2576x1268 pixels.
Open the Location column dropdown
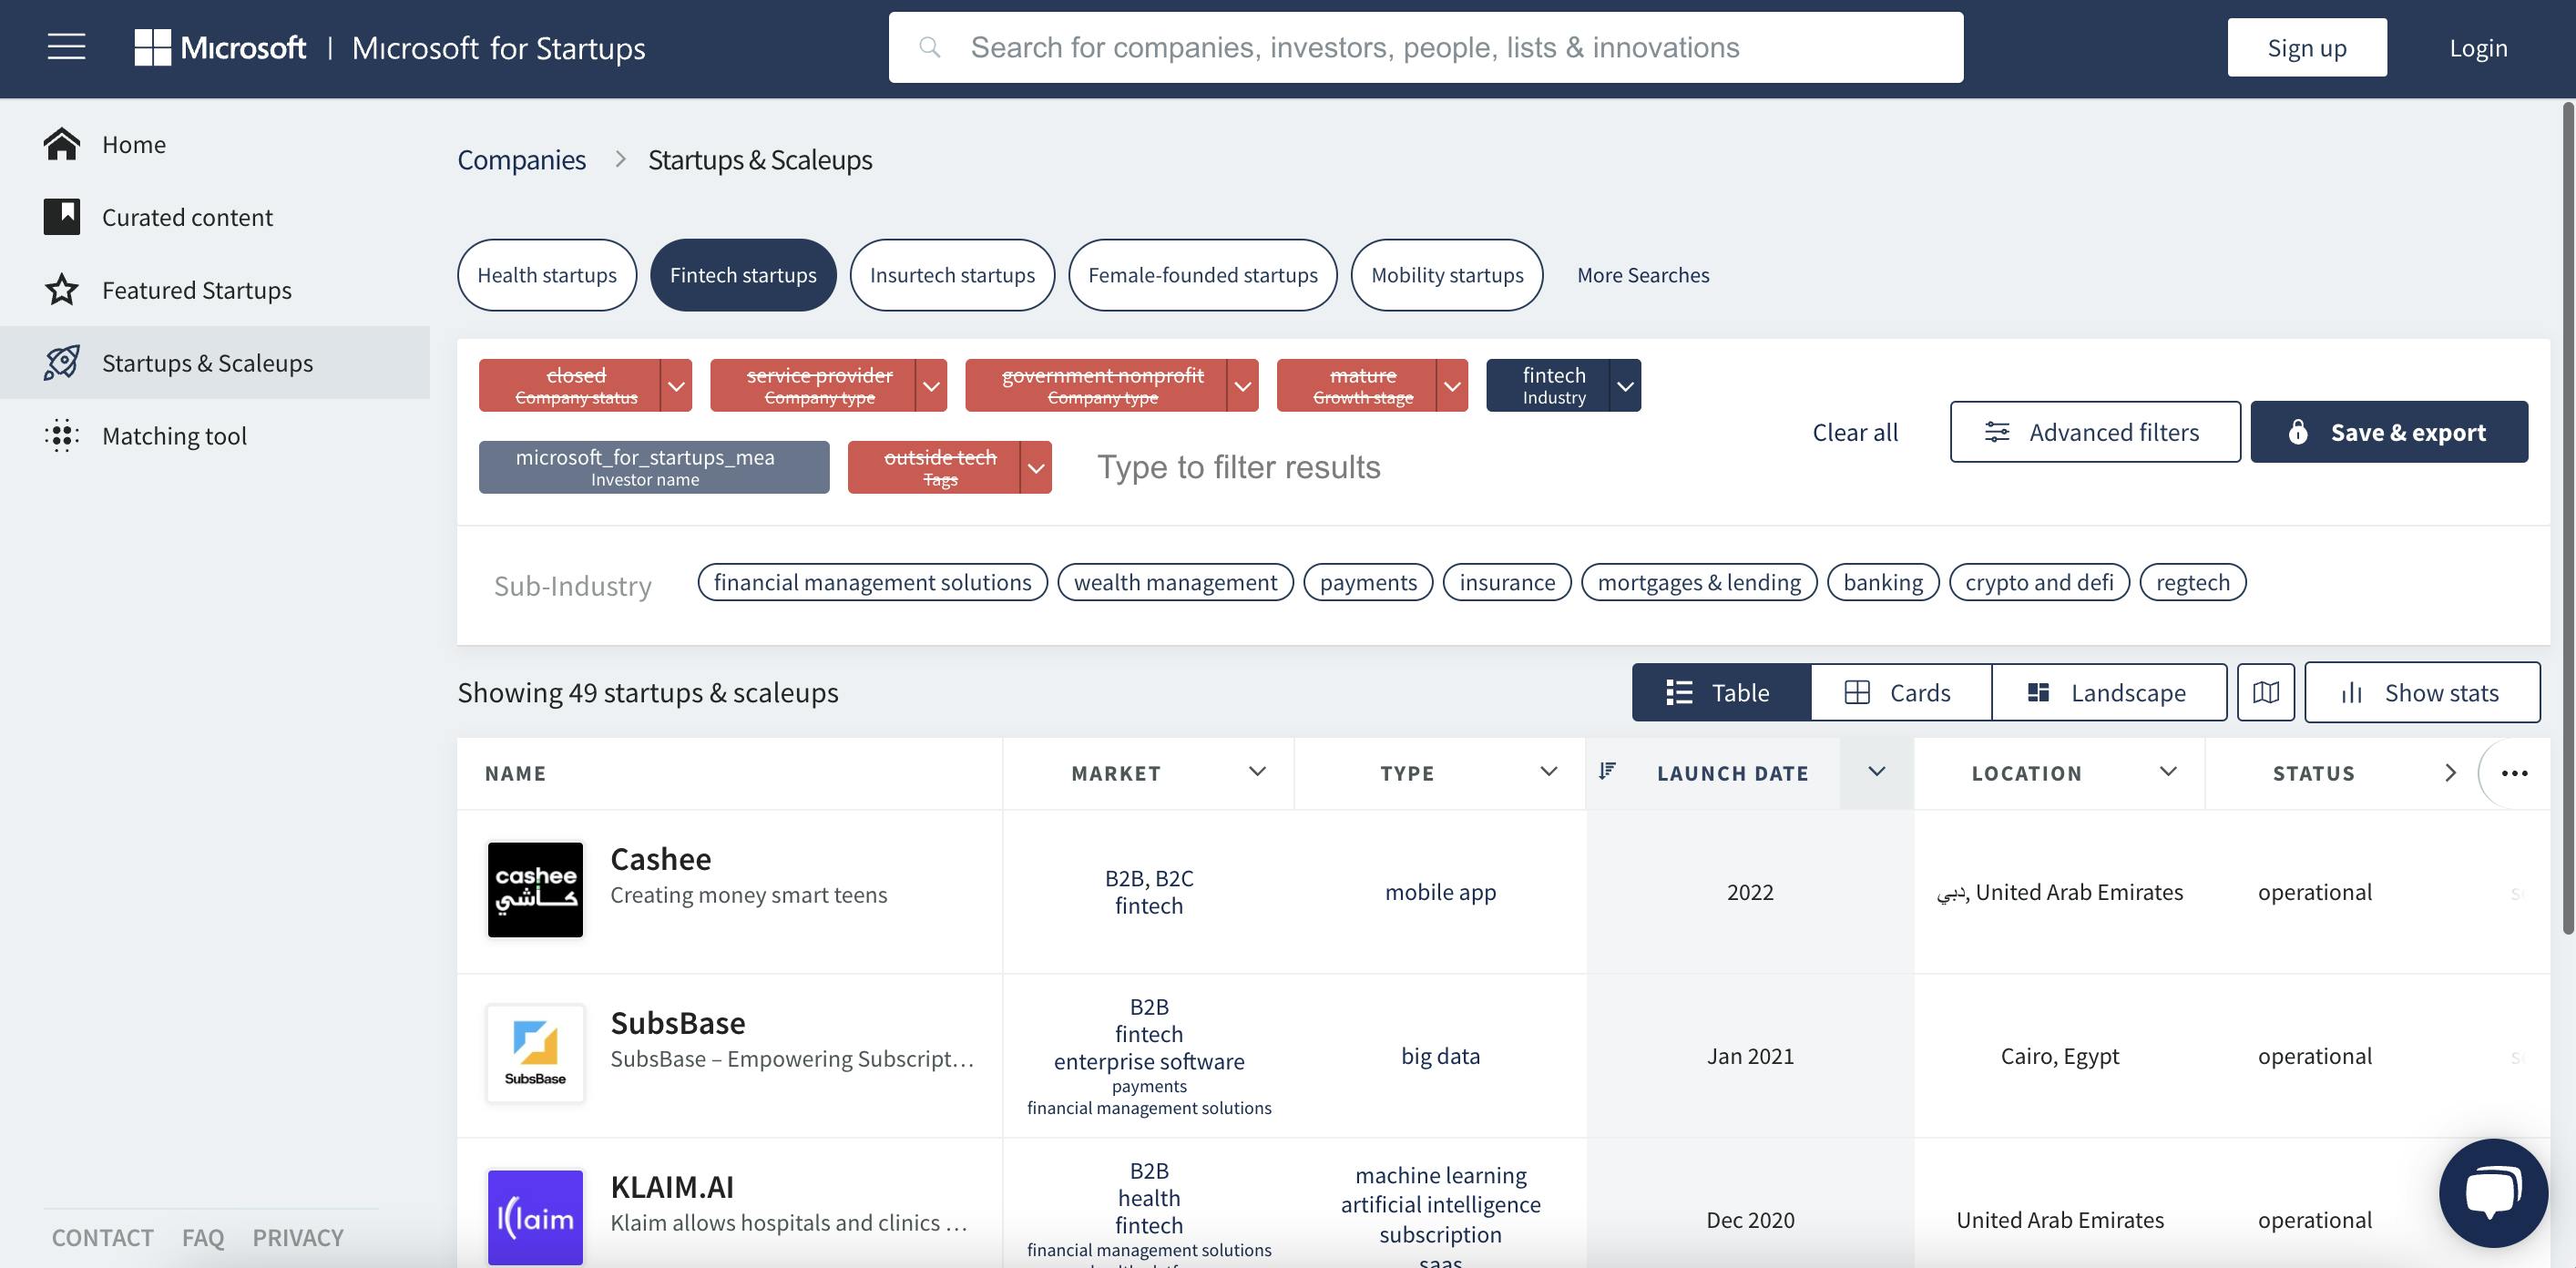click(2167, 771)
